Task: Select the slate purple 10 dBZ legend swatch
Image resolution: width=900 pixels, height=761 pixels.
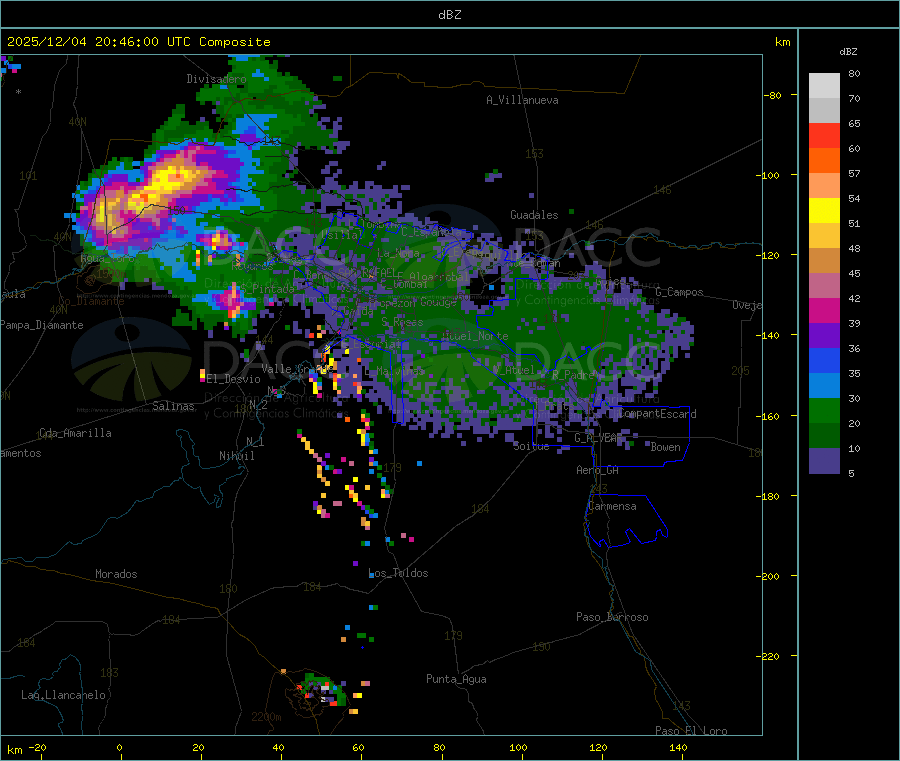Action: 824,460
